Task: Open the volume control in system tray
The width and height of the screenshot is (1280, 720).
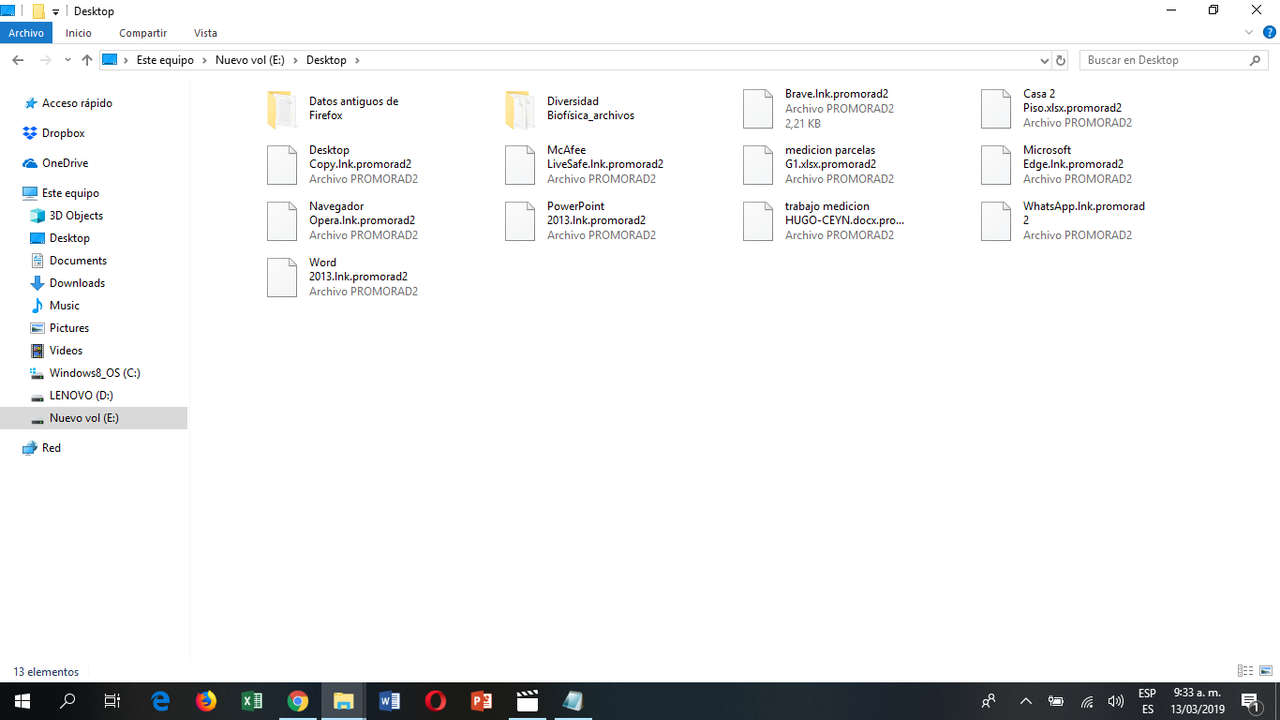Action: (x=1116, y=701)
